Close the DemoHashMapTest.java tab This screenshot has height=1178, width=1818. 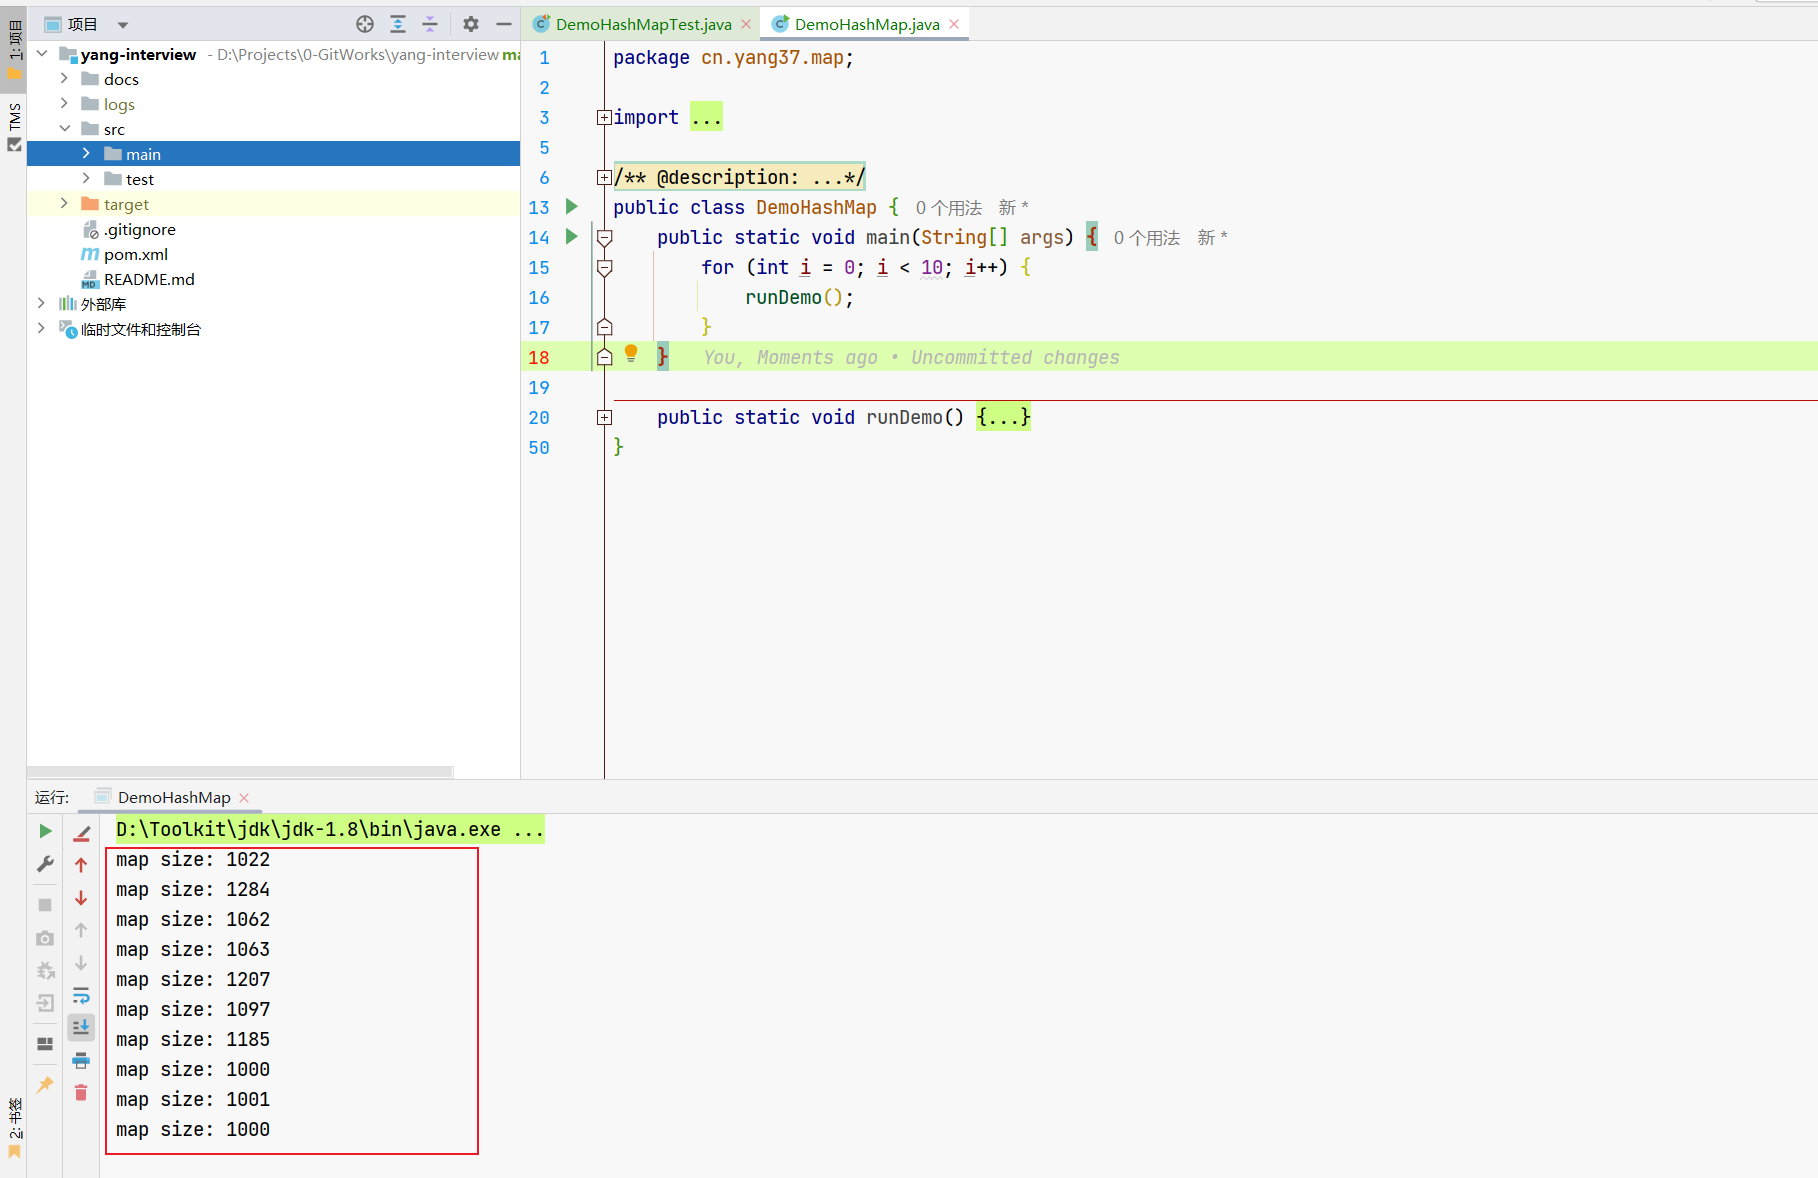746,24
